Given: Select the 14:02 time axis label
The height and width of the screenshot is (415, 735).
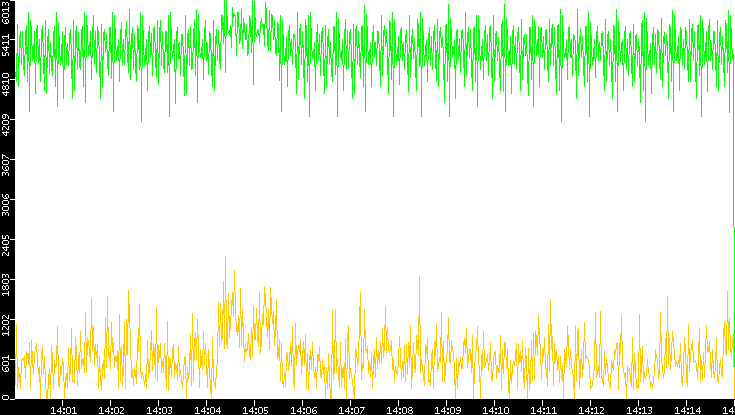Looking at the screenshot, I should click(112, 410).
